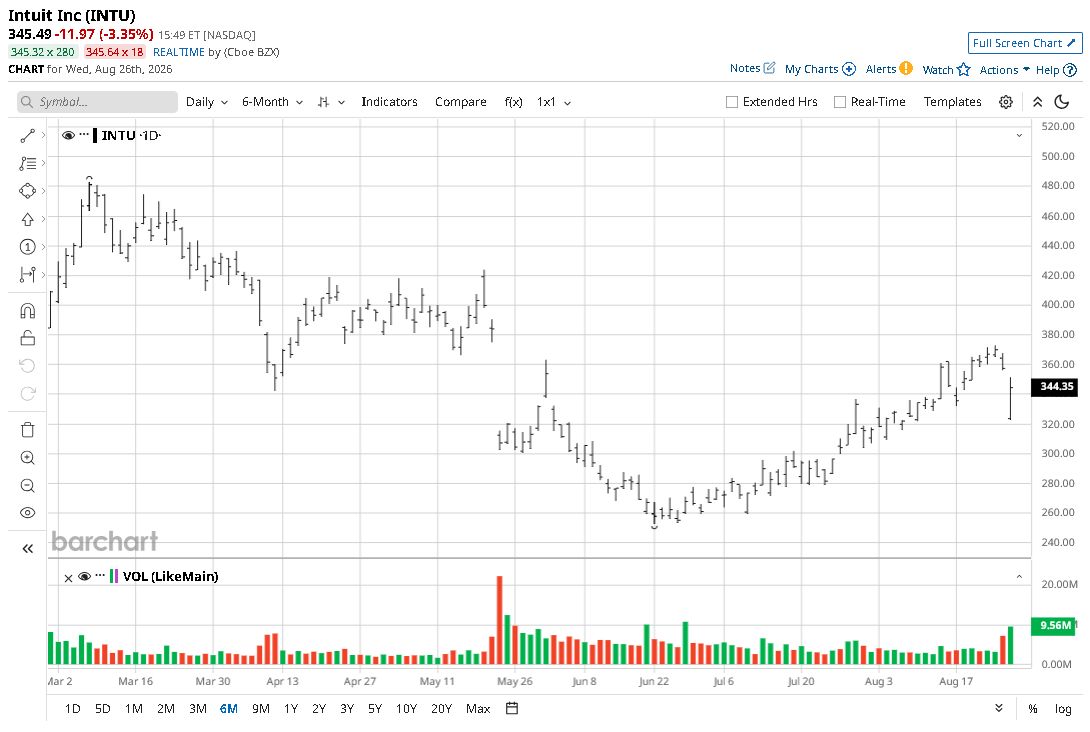Click the redo arrow icon
The height and width of the screenshot is (732, 1090).
27,393
